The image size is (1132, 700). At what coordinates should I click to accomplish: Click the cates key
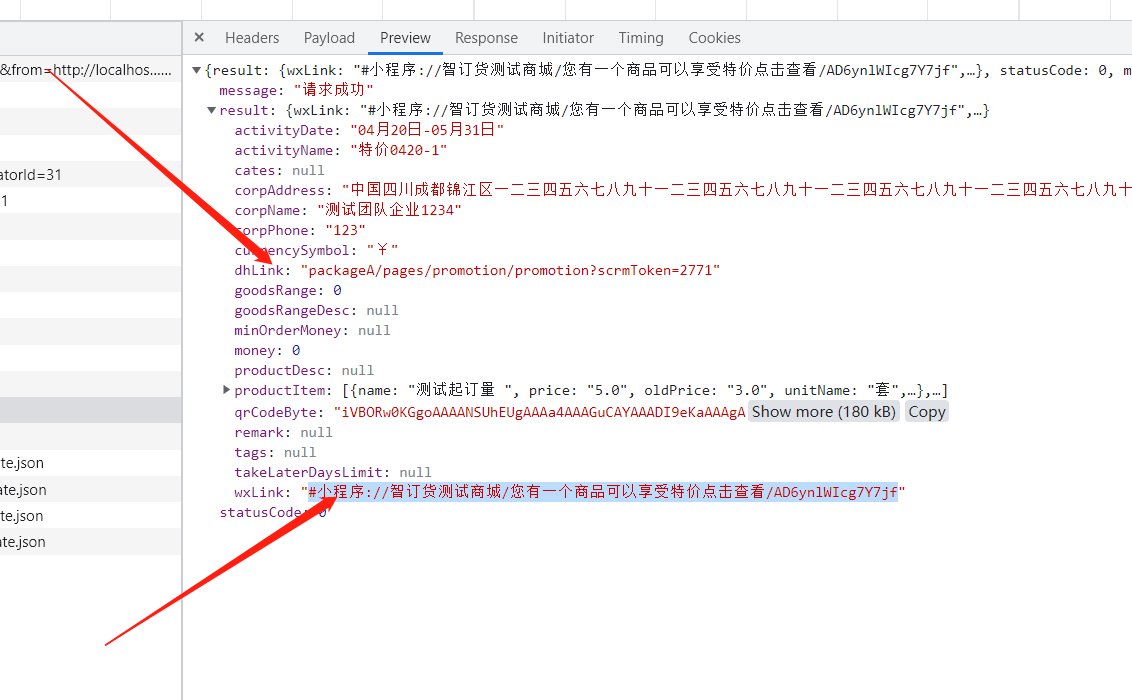pos(255,170)
